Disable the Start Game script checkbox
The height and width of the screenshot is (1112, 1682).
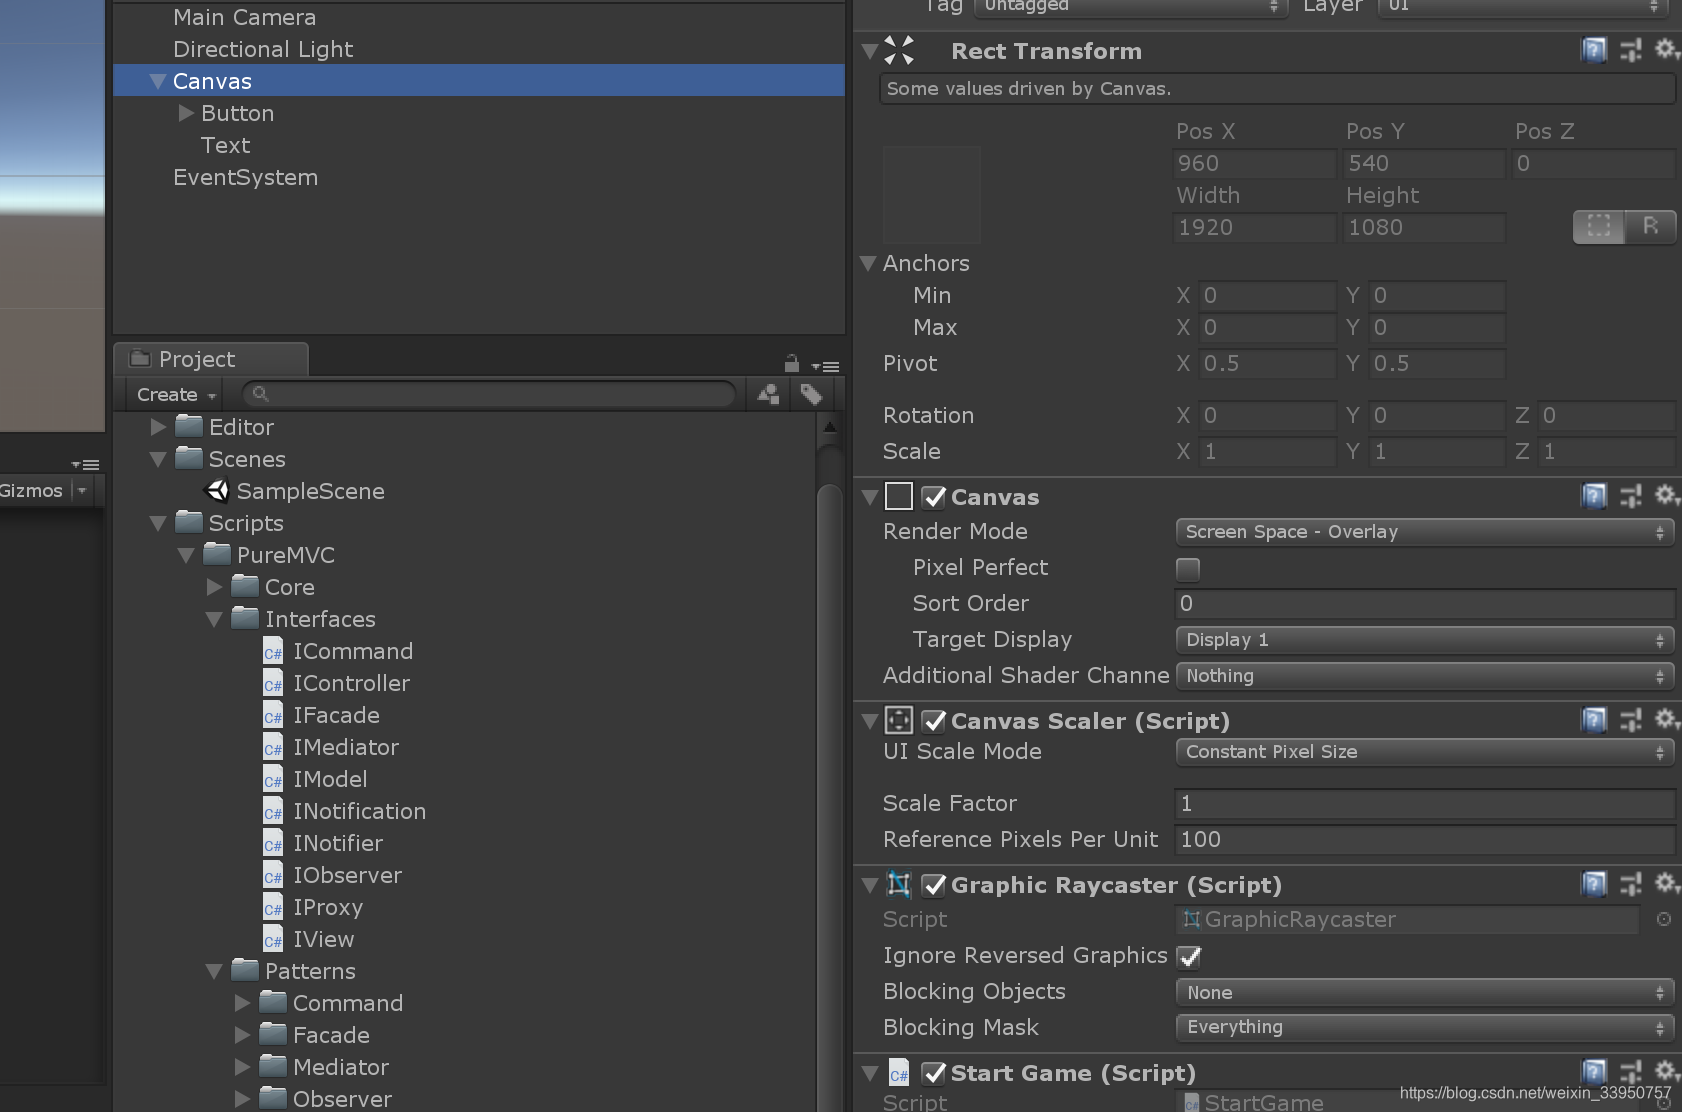coord(934,1073)
